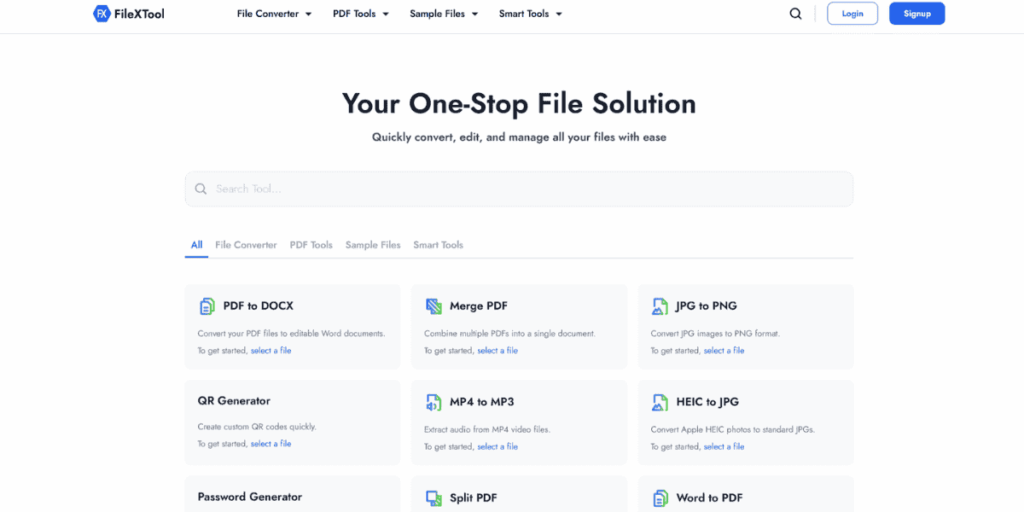
Task: Focus the Search Tool input field
Action: coord(519,189)
